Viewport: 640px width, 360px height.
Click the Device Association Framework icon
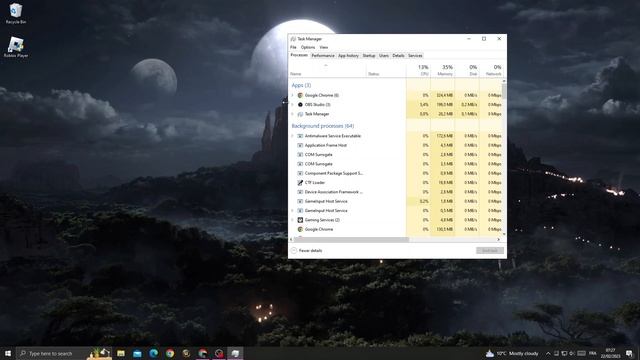point(300,192)
